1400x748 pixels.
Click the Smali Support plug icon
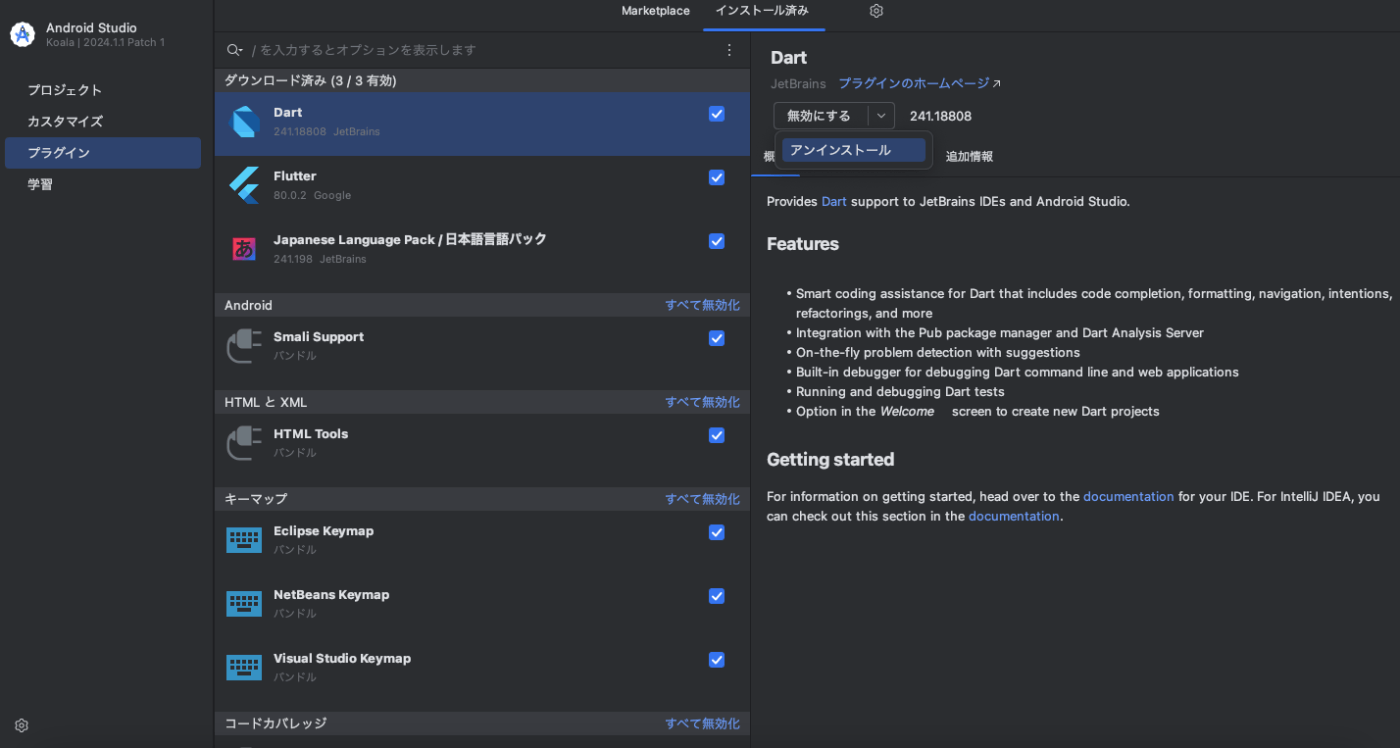pyautogui.click(x=244, y=346)
